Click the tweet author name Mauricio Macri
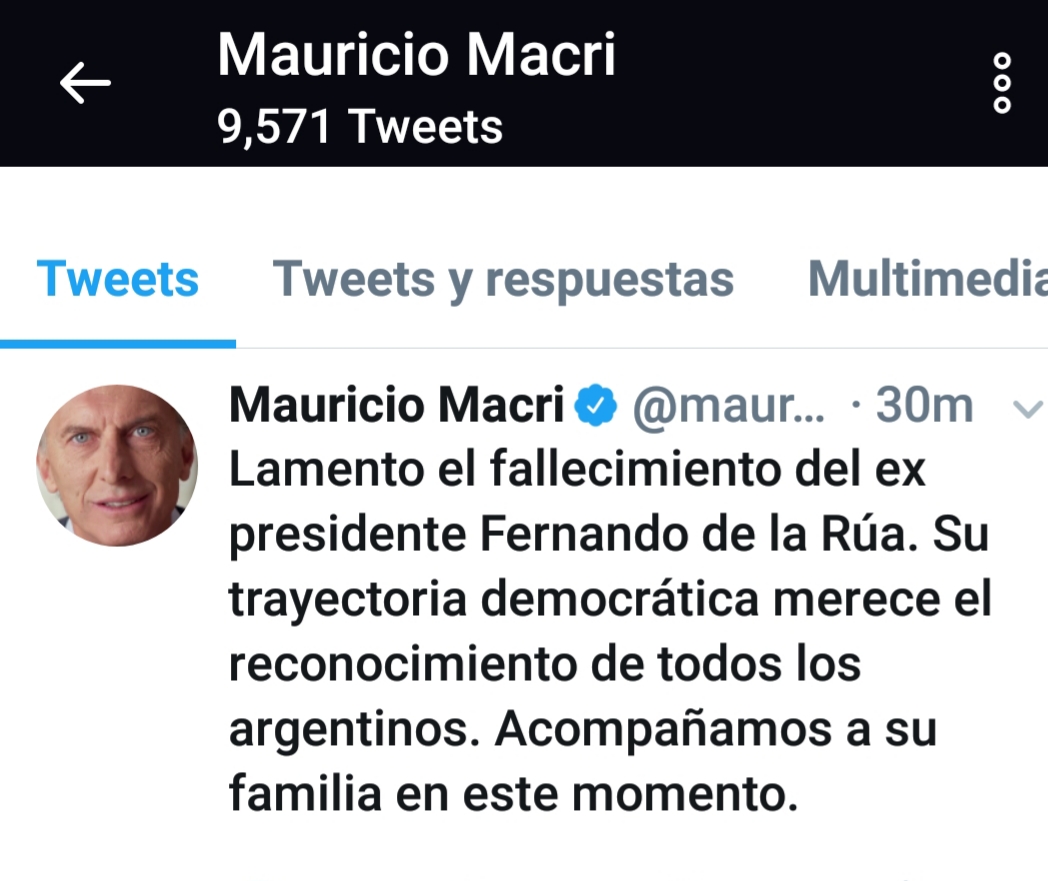 (397, 406)
